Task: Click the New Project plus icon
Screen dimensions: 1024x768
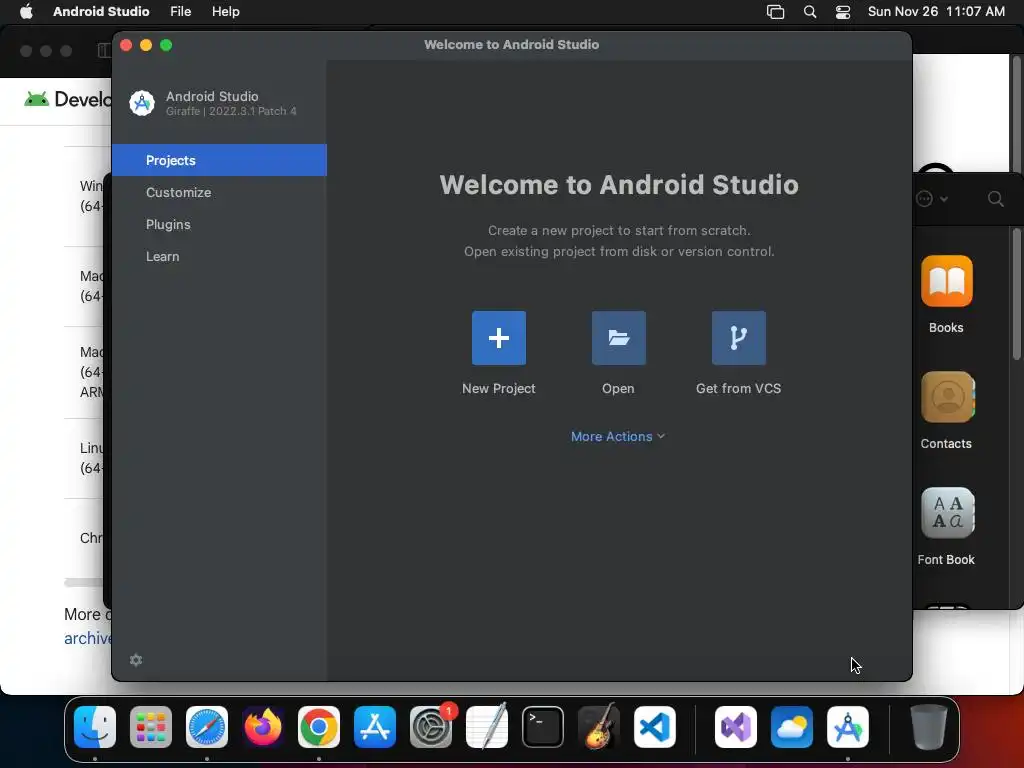Action: point(498,338)
